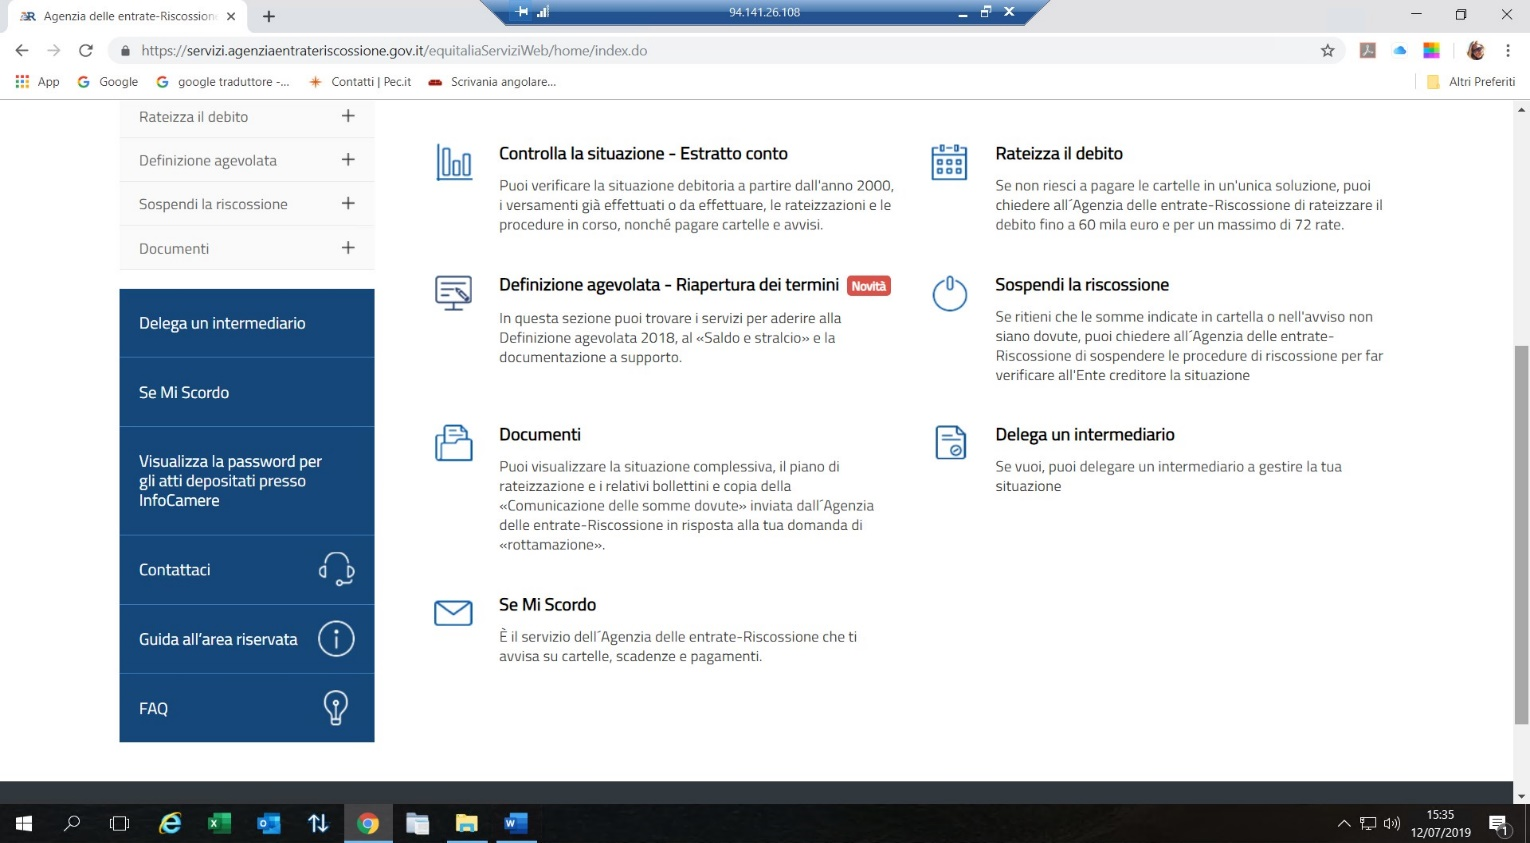Click the headset icon in Contattaci
Viewport: 1530px width, 843px height.
336,569
